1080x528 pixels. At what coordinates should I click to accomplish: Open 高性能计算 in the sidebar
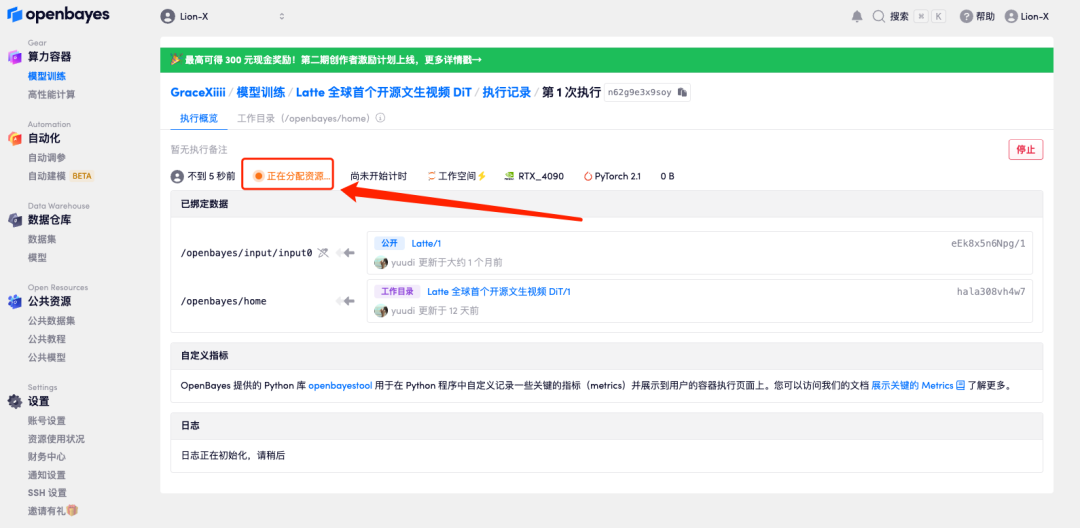click(52, 94)
